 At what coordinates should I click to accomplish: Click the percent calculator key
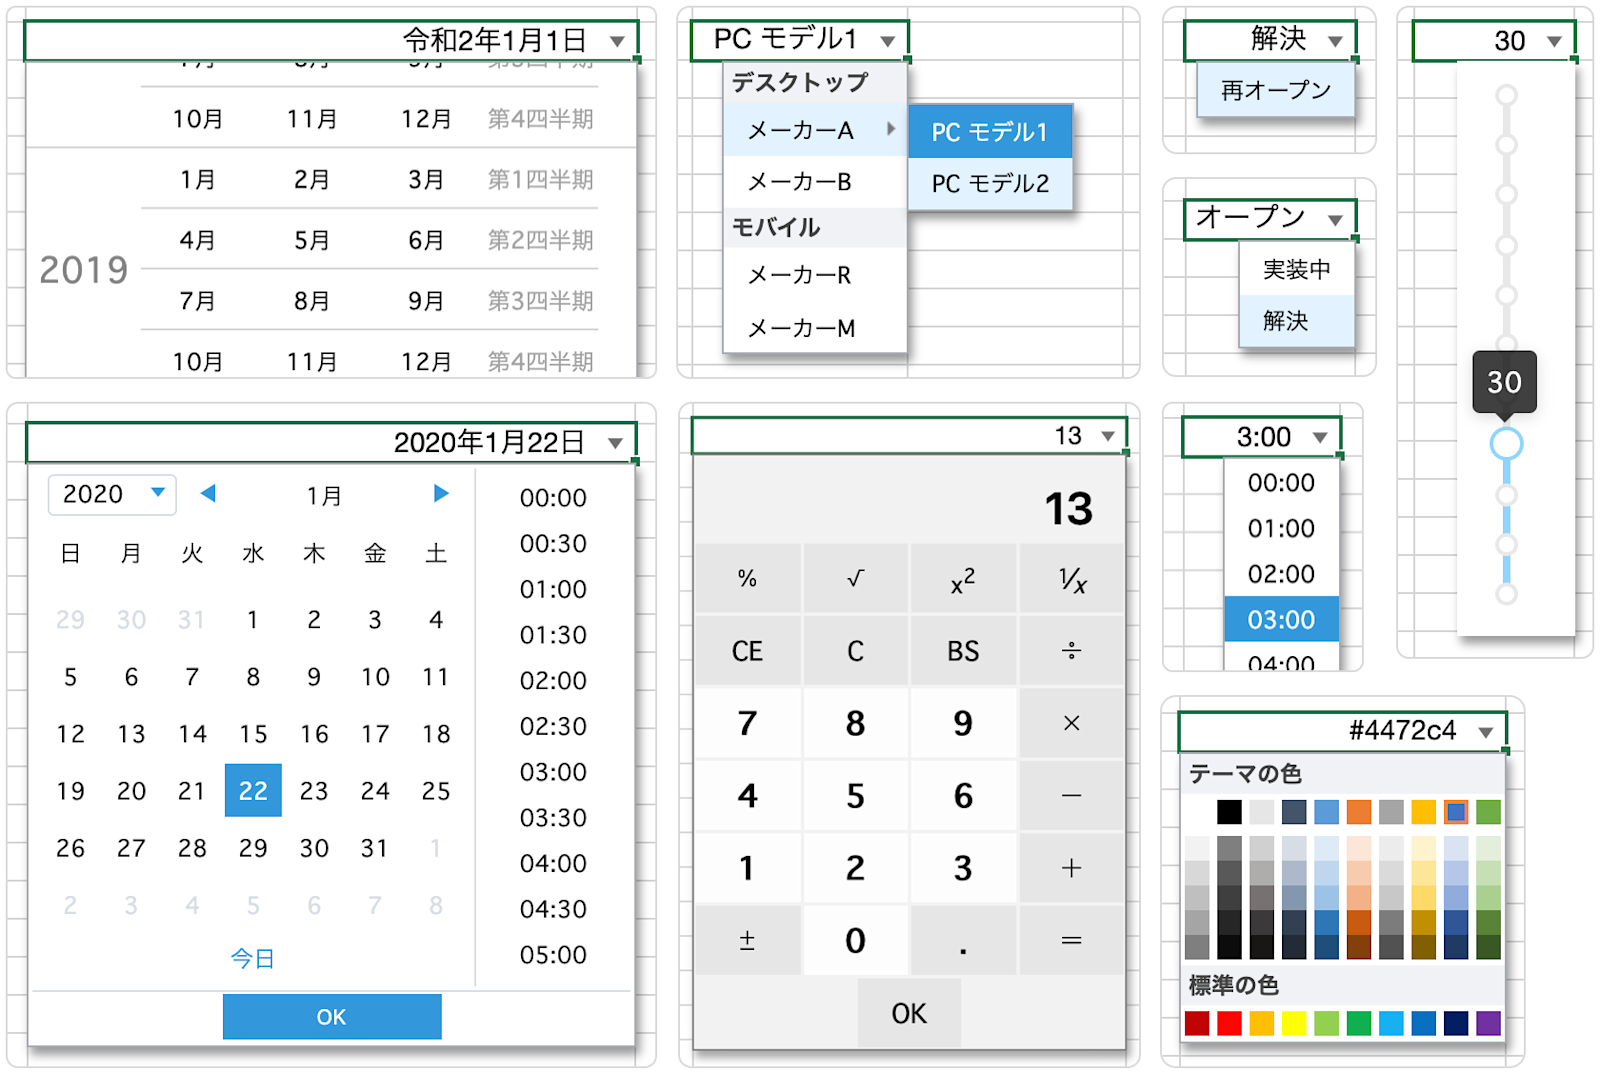tap(747, 578)
